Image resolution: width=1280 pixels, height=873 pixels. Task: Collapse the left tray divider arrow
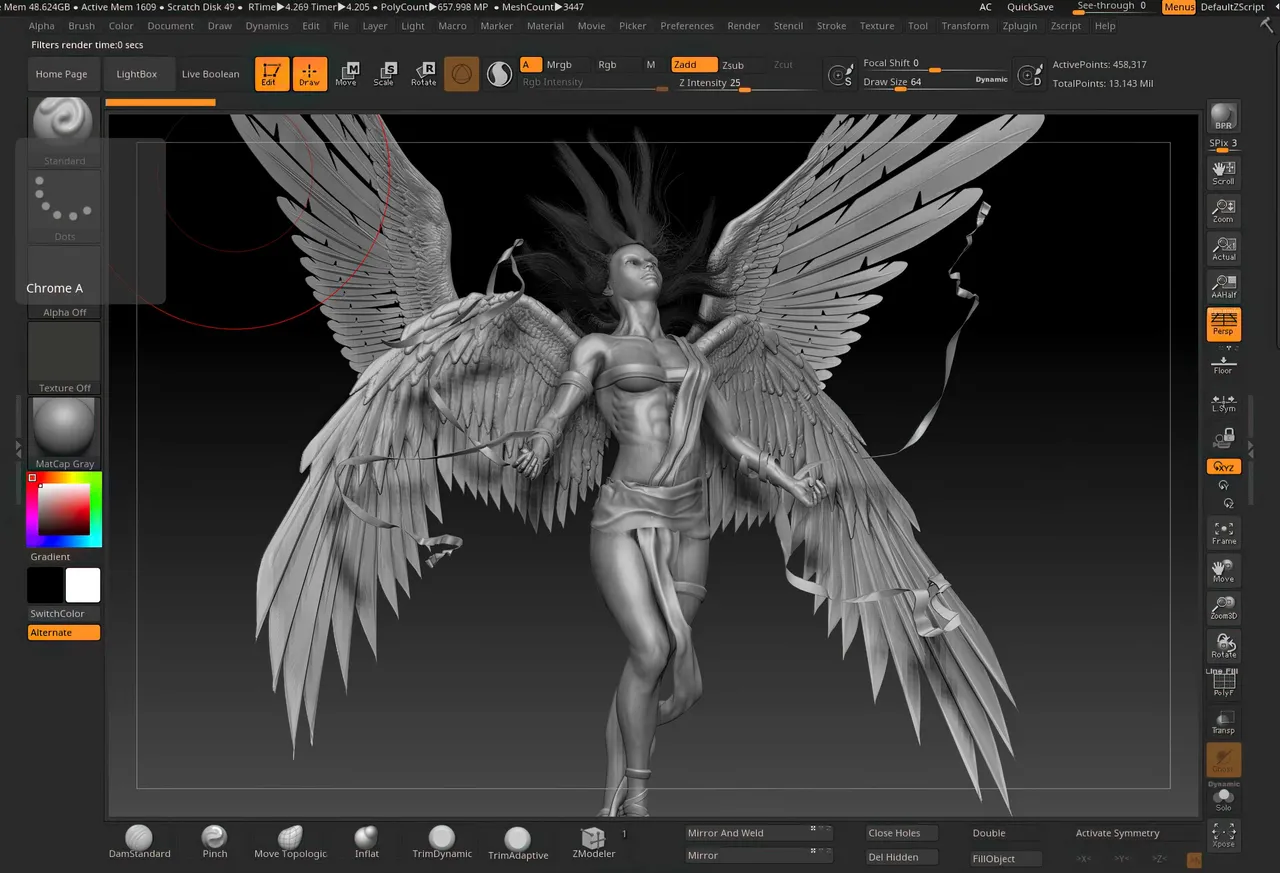click(x=18, y=450)
